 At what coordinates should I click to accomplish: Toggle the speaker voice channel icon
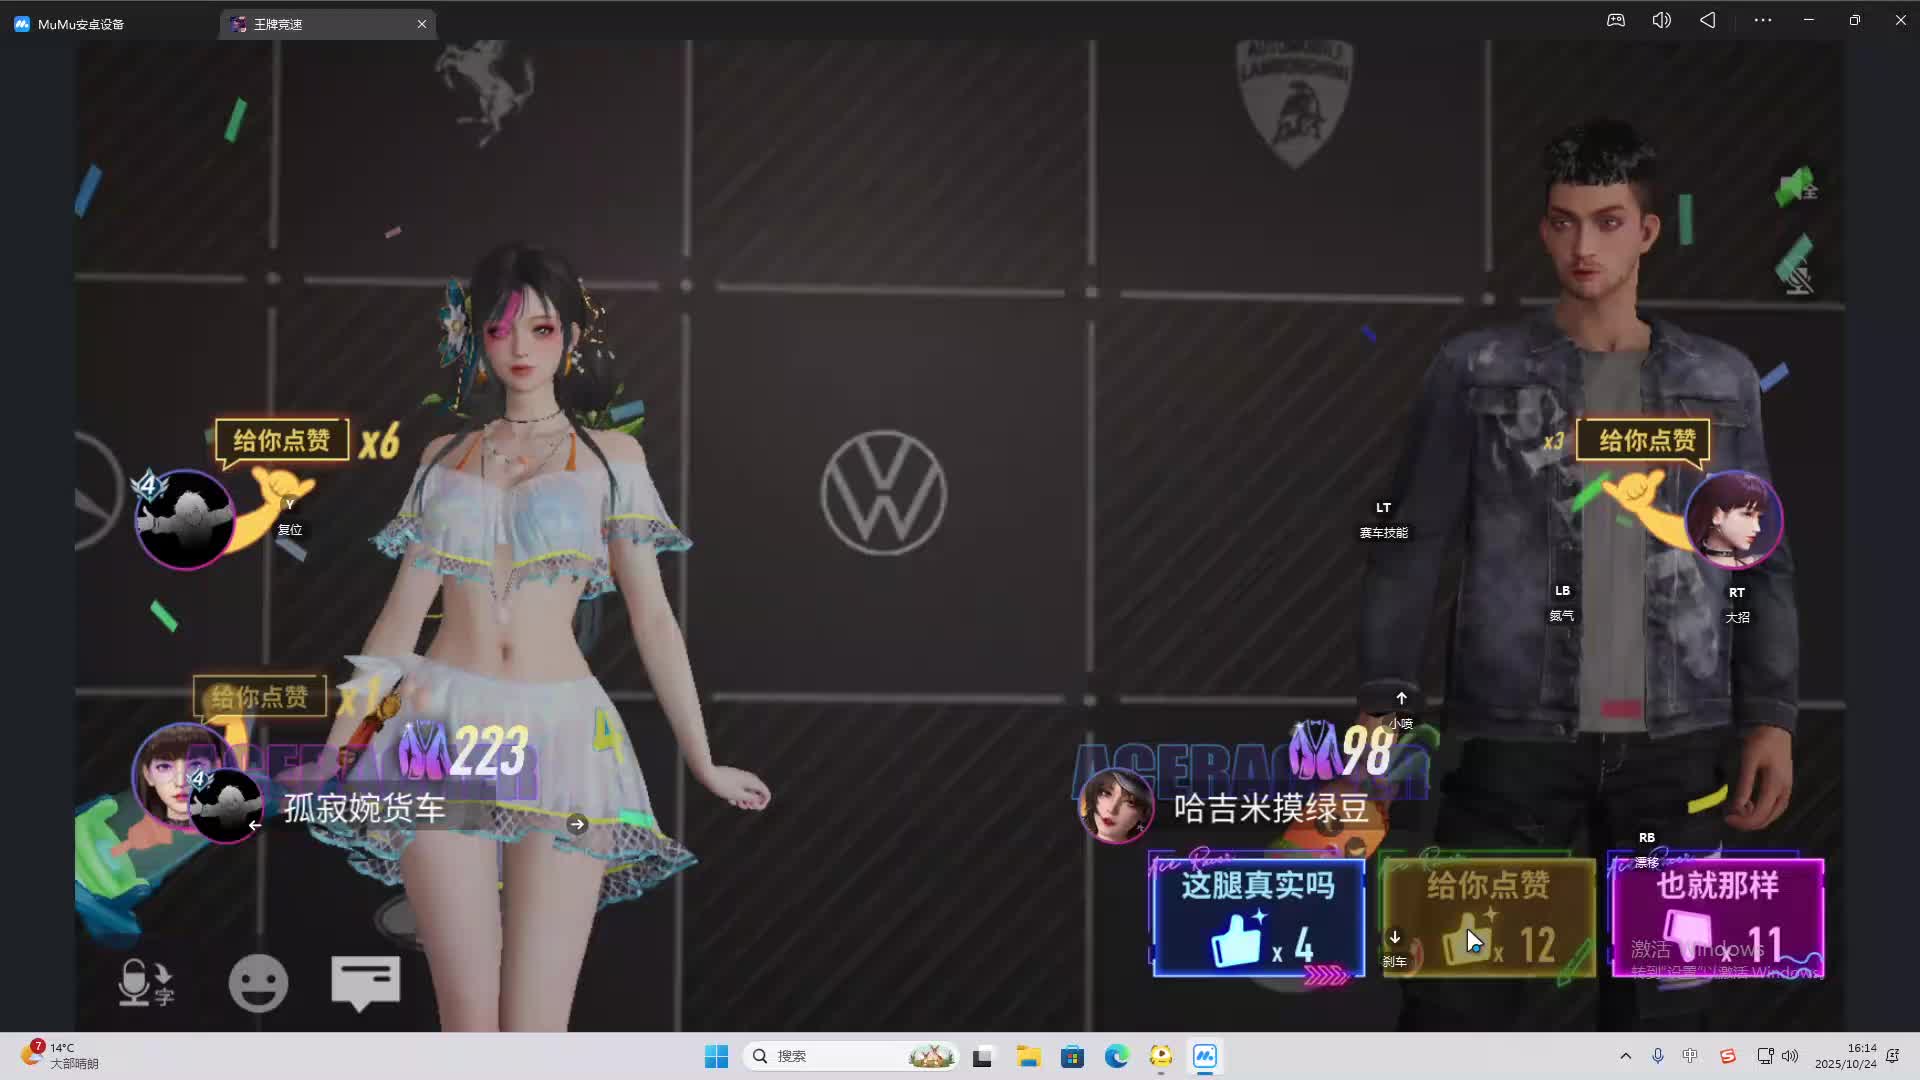pos(1796,187)
